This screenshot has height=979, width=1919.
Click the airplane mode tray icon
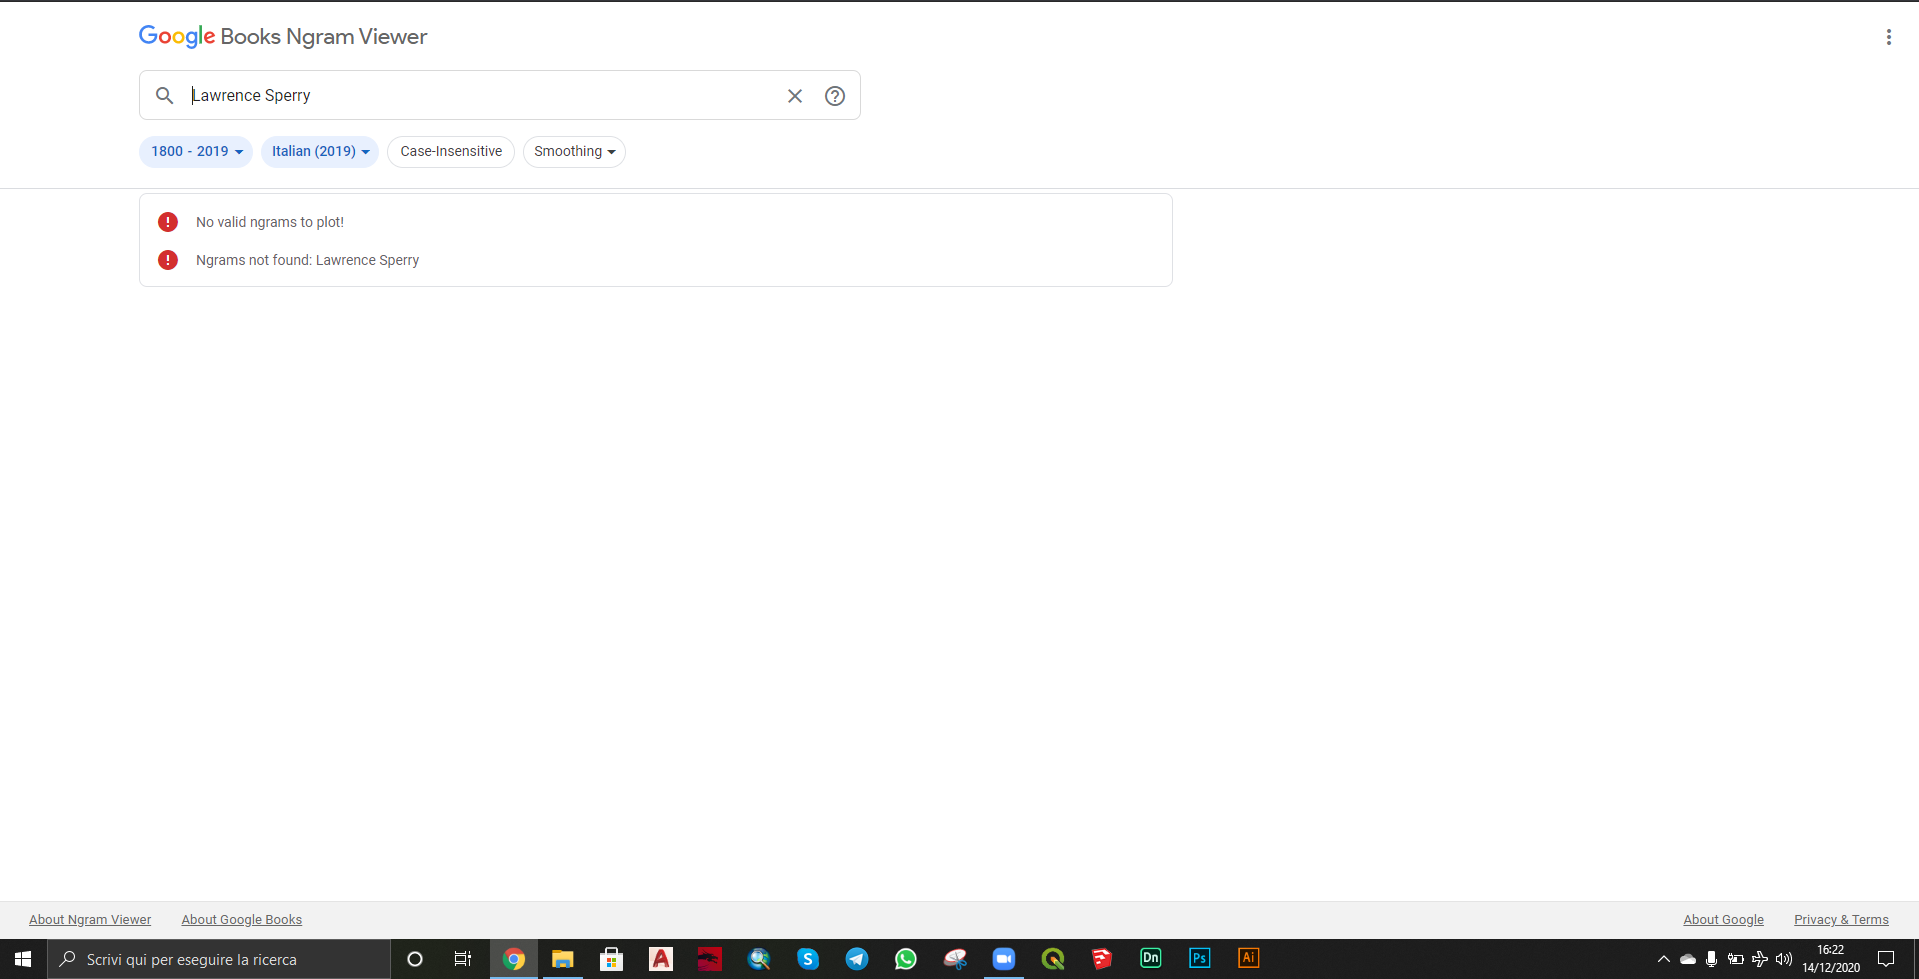[1760, 959]
